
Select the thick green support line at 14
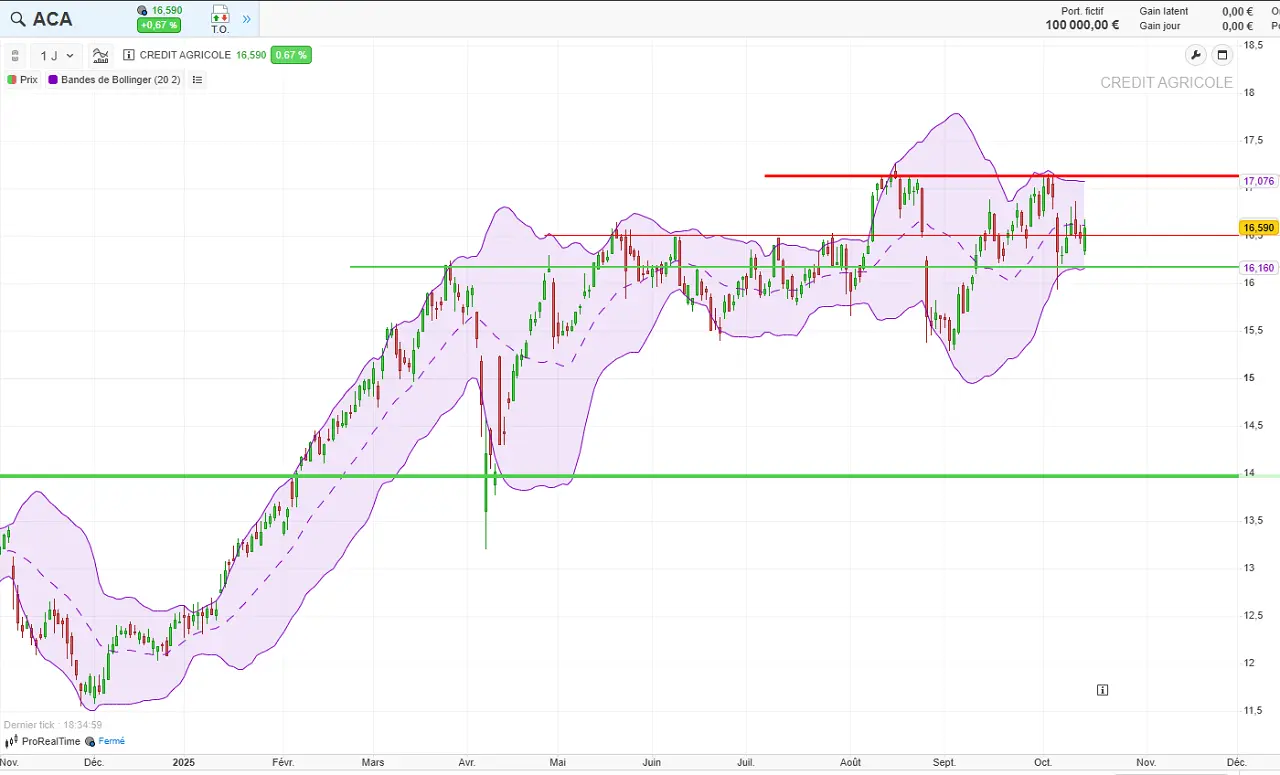click(x=700, y=476)
